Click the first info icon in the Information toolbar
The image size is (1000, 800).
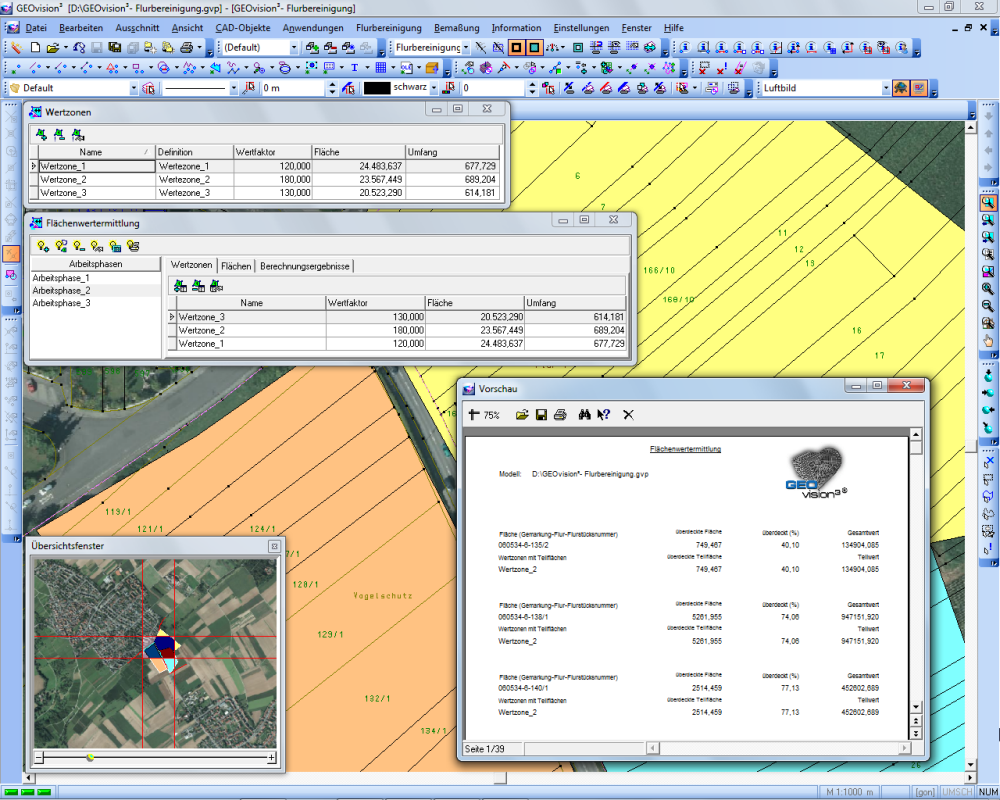[685, 47]
